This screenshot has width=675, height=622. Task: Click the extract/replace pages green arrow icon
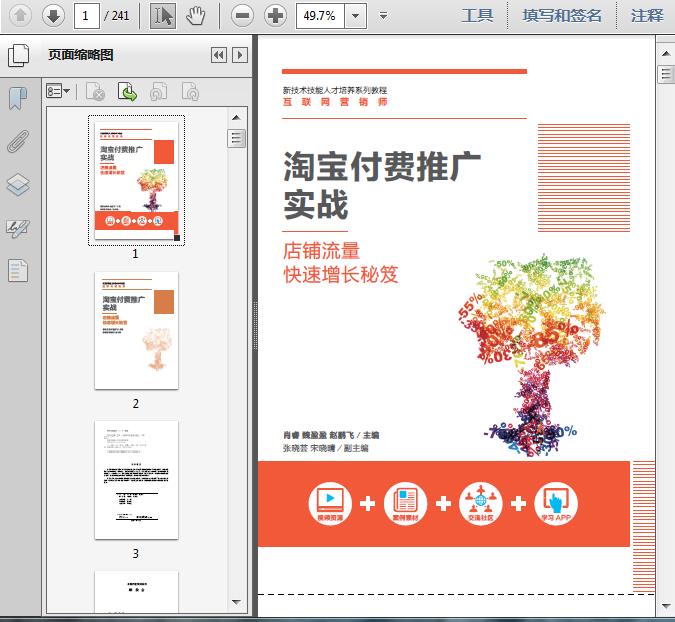pyautogui.click(x=127, y=91)
